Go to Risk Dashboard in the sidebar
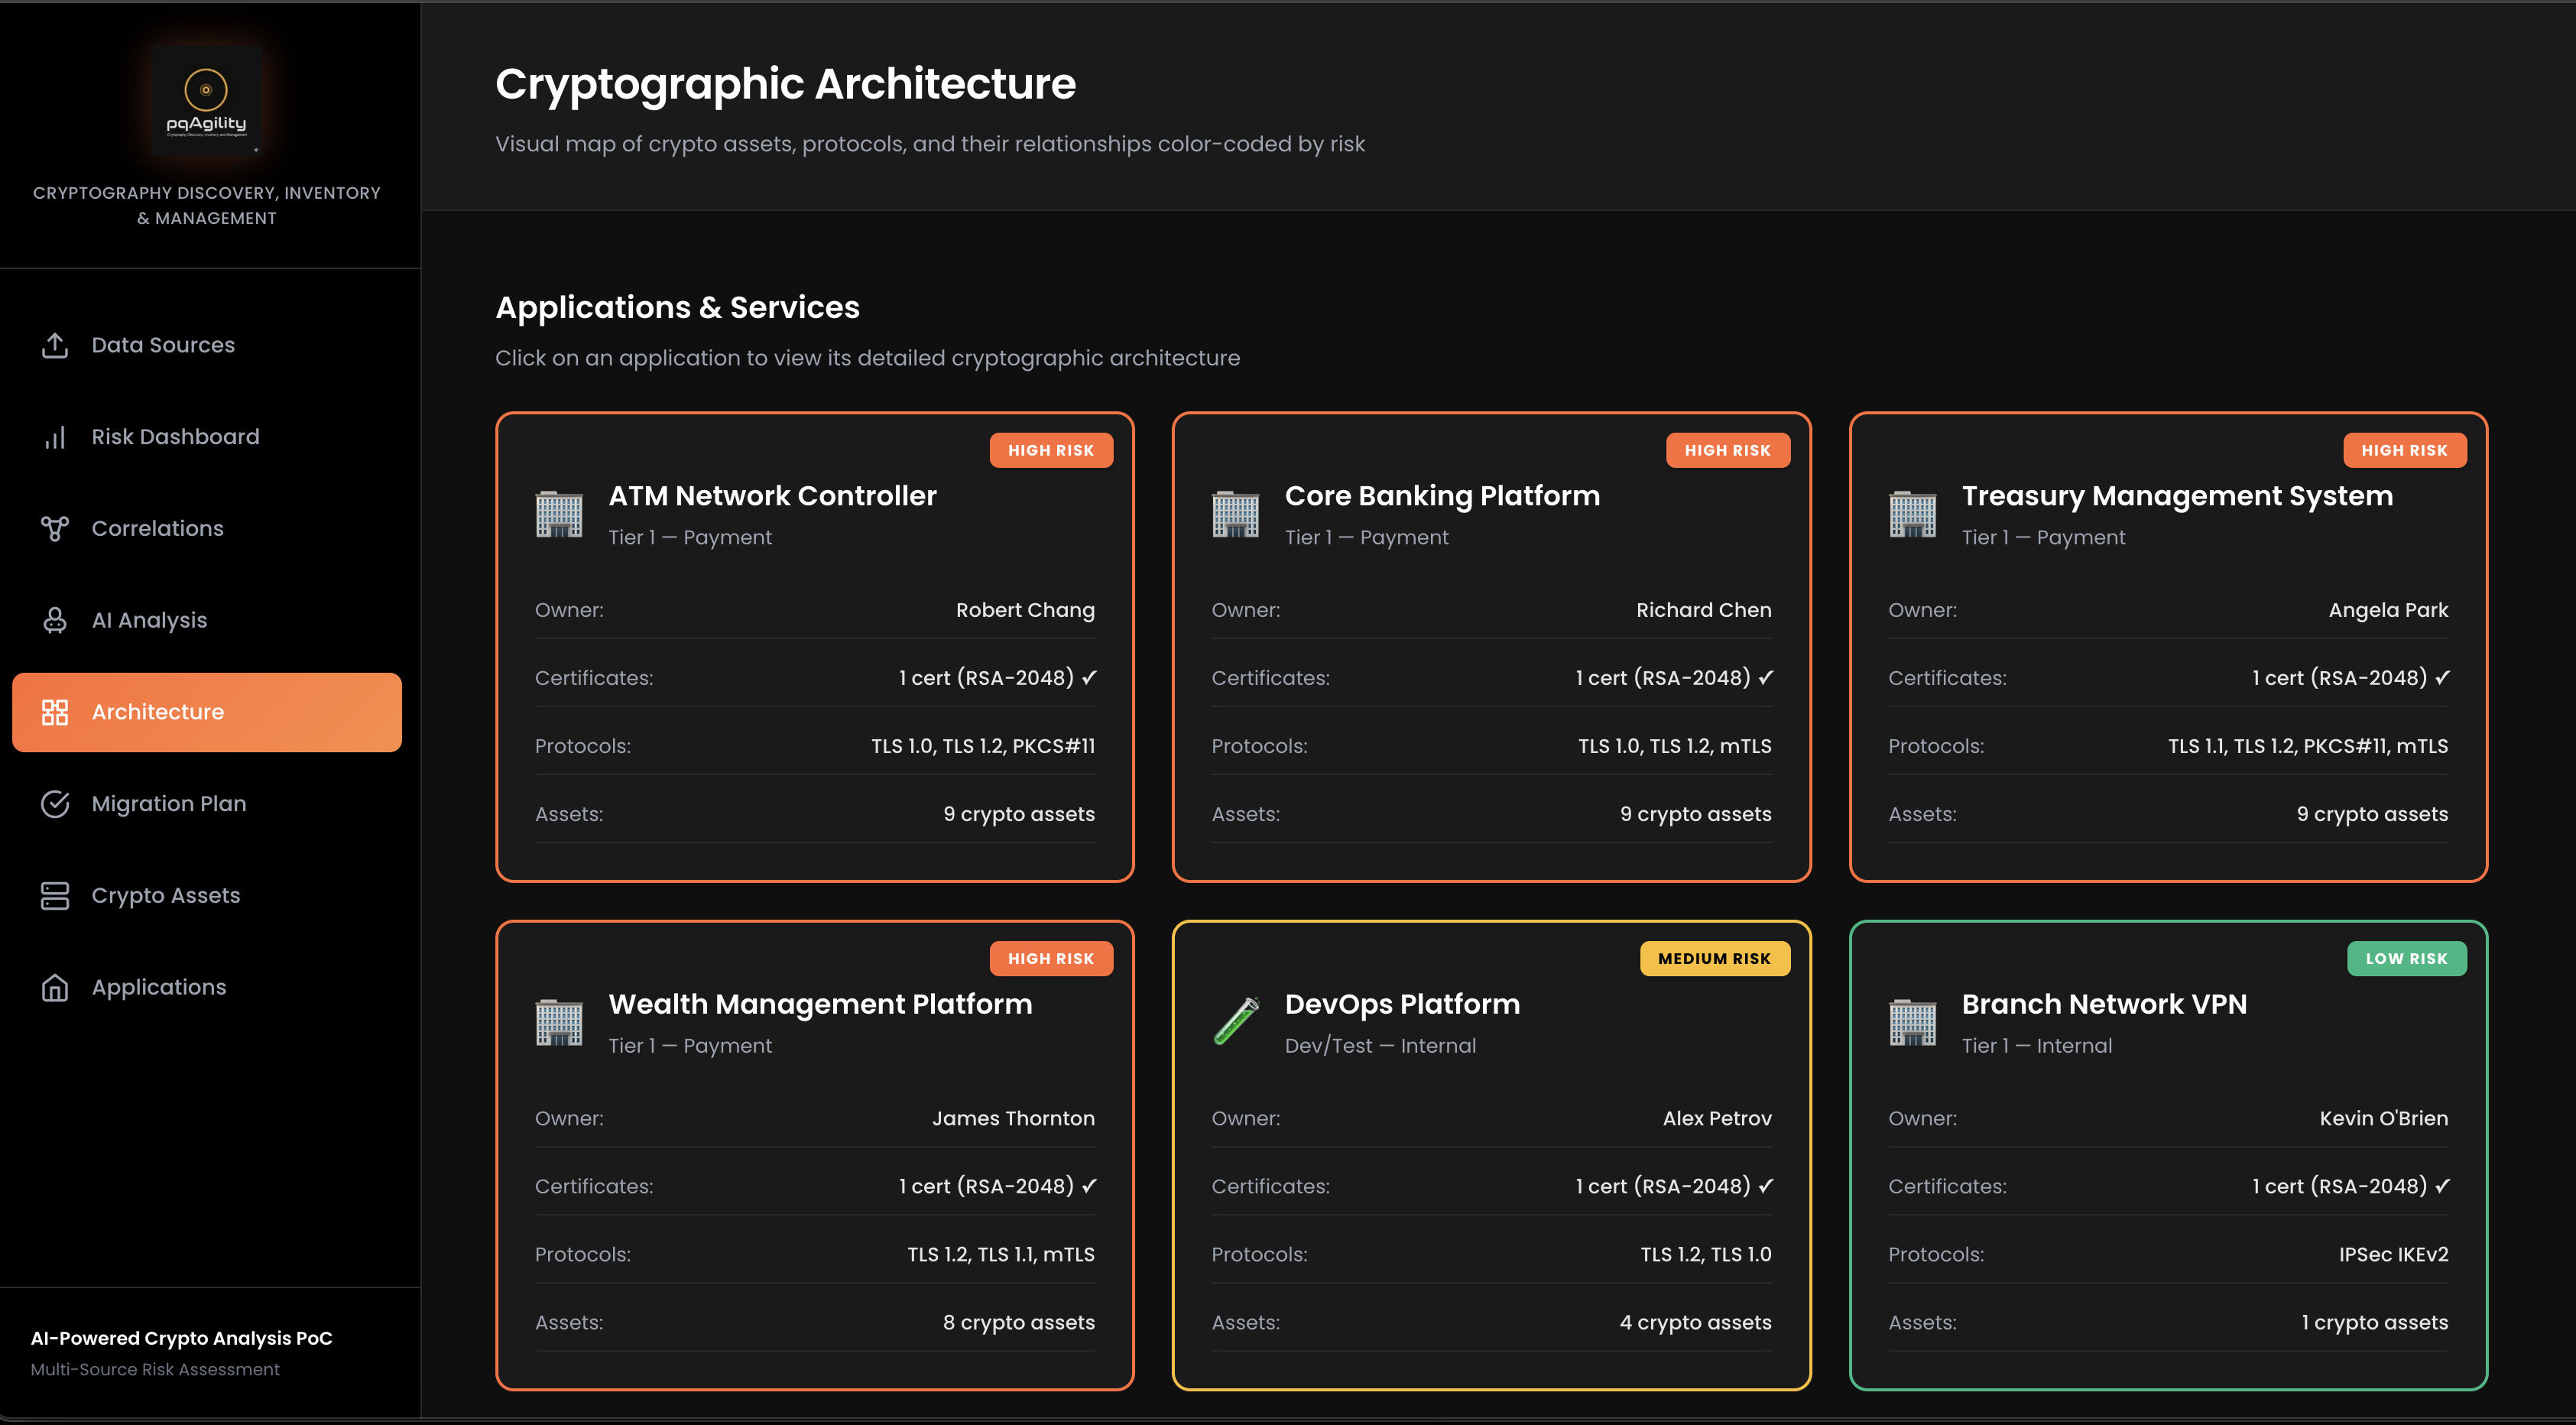The height and width of the screenshot is (1425, 2576). point(175,437)
